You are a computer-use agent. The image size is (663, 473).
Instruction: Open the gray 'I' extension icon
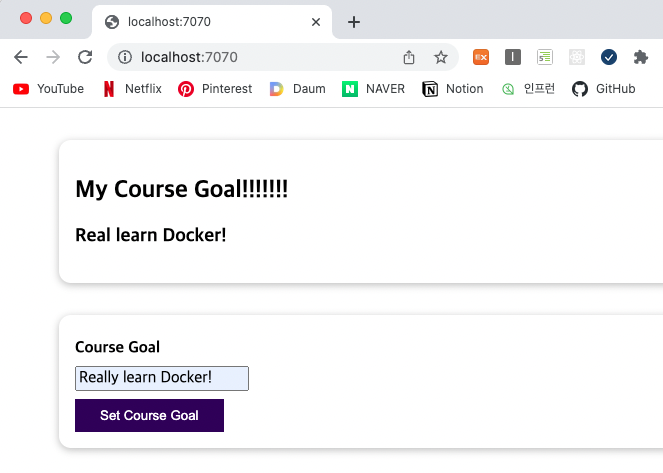[x=513, y=57]
